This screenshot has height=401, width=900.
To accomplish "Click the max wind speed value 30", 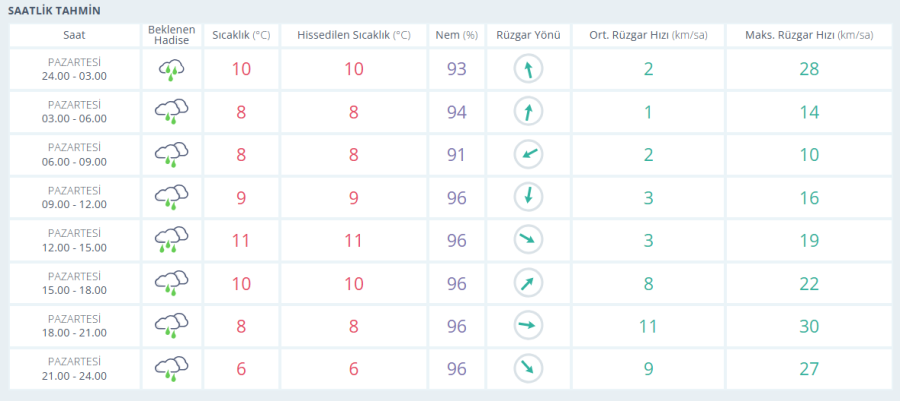I will point(809,326).
